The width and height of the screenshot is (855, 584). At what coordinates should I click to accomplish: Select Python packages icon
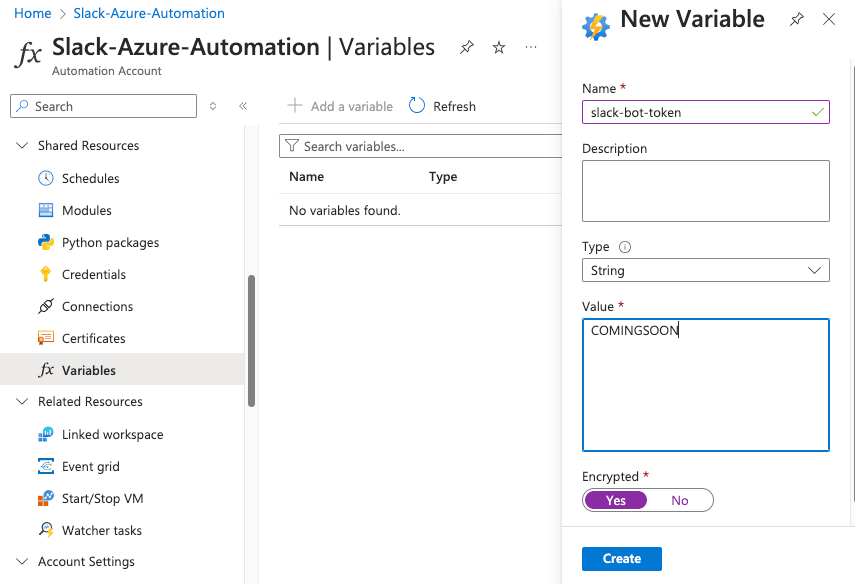click(x=46, y=242)
